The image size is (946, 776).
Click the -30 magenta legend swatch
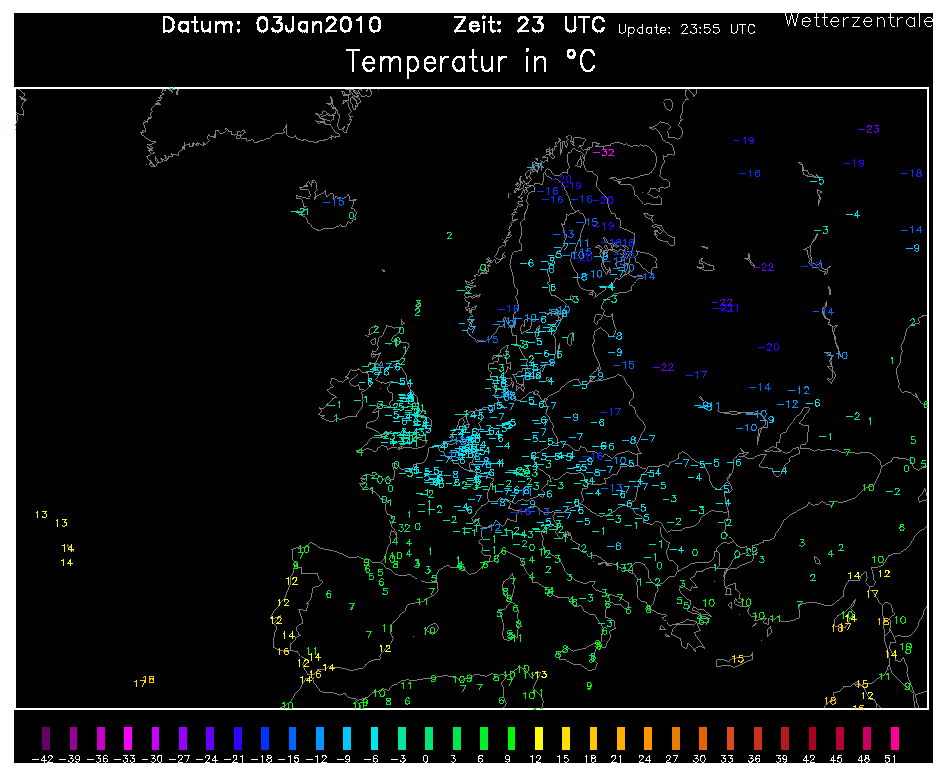pyautogui.click(x=154, y=738)
